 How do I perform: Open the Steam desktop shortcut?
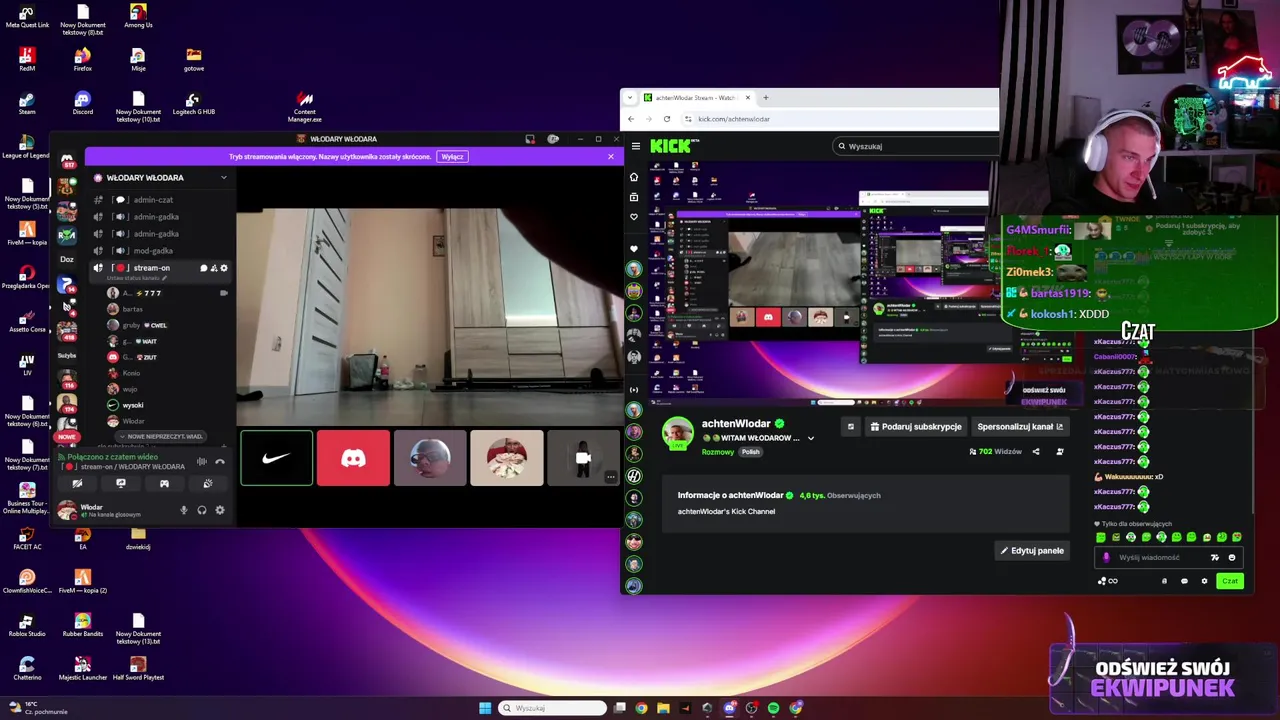[x=27, y=102]
